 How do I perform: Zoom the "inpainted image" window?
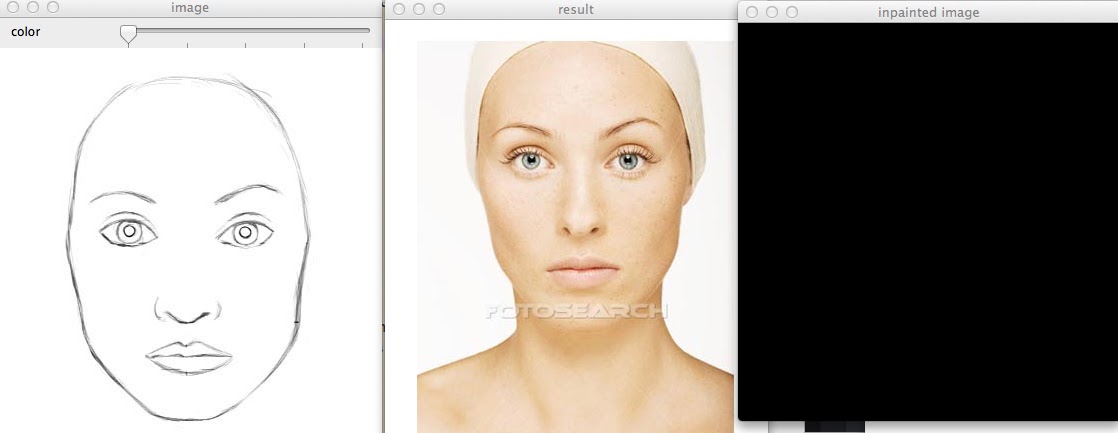tap(791, 12)
